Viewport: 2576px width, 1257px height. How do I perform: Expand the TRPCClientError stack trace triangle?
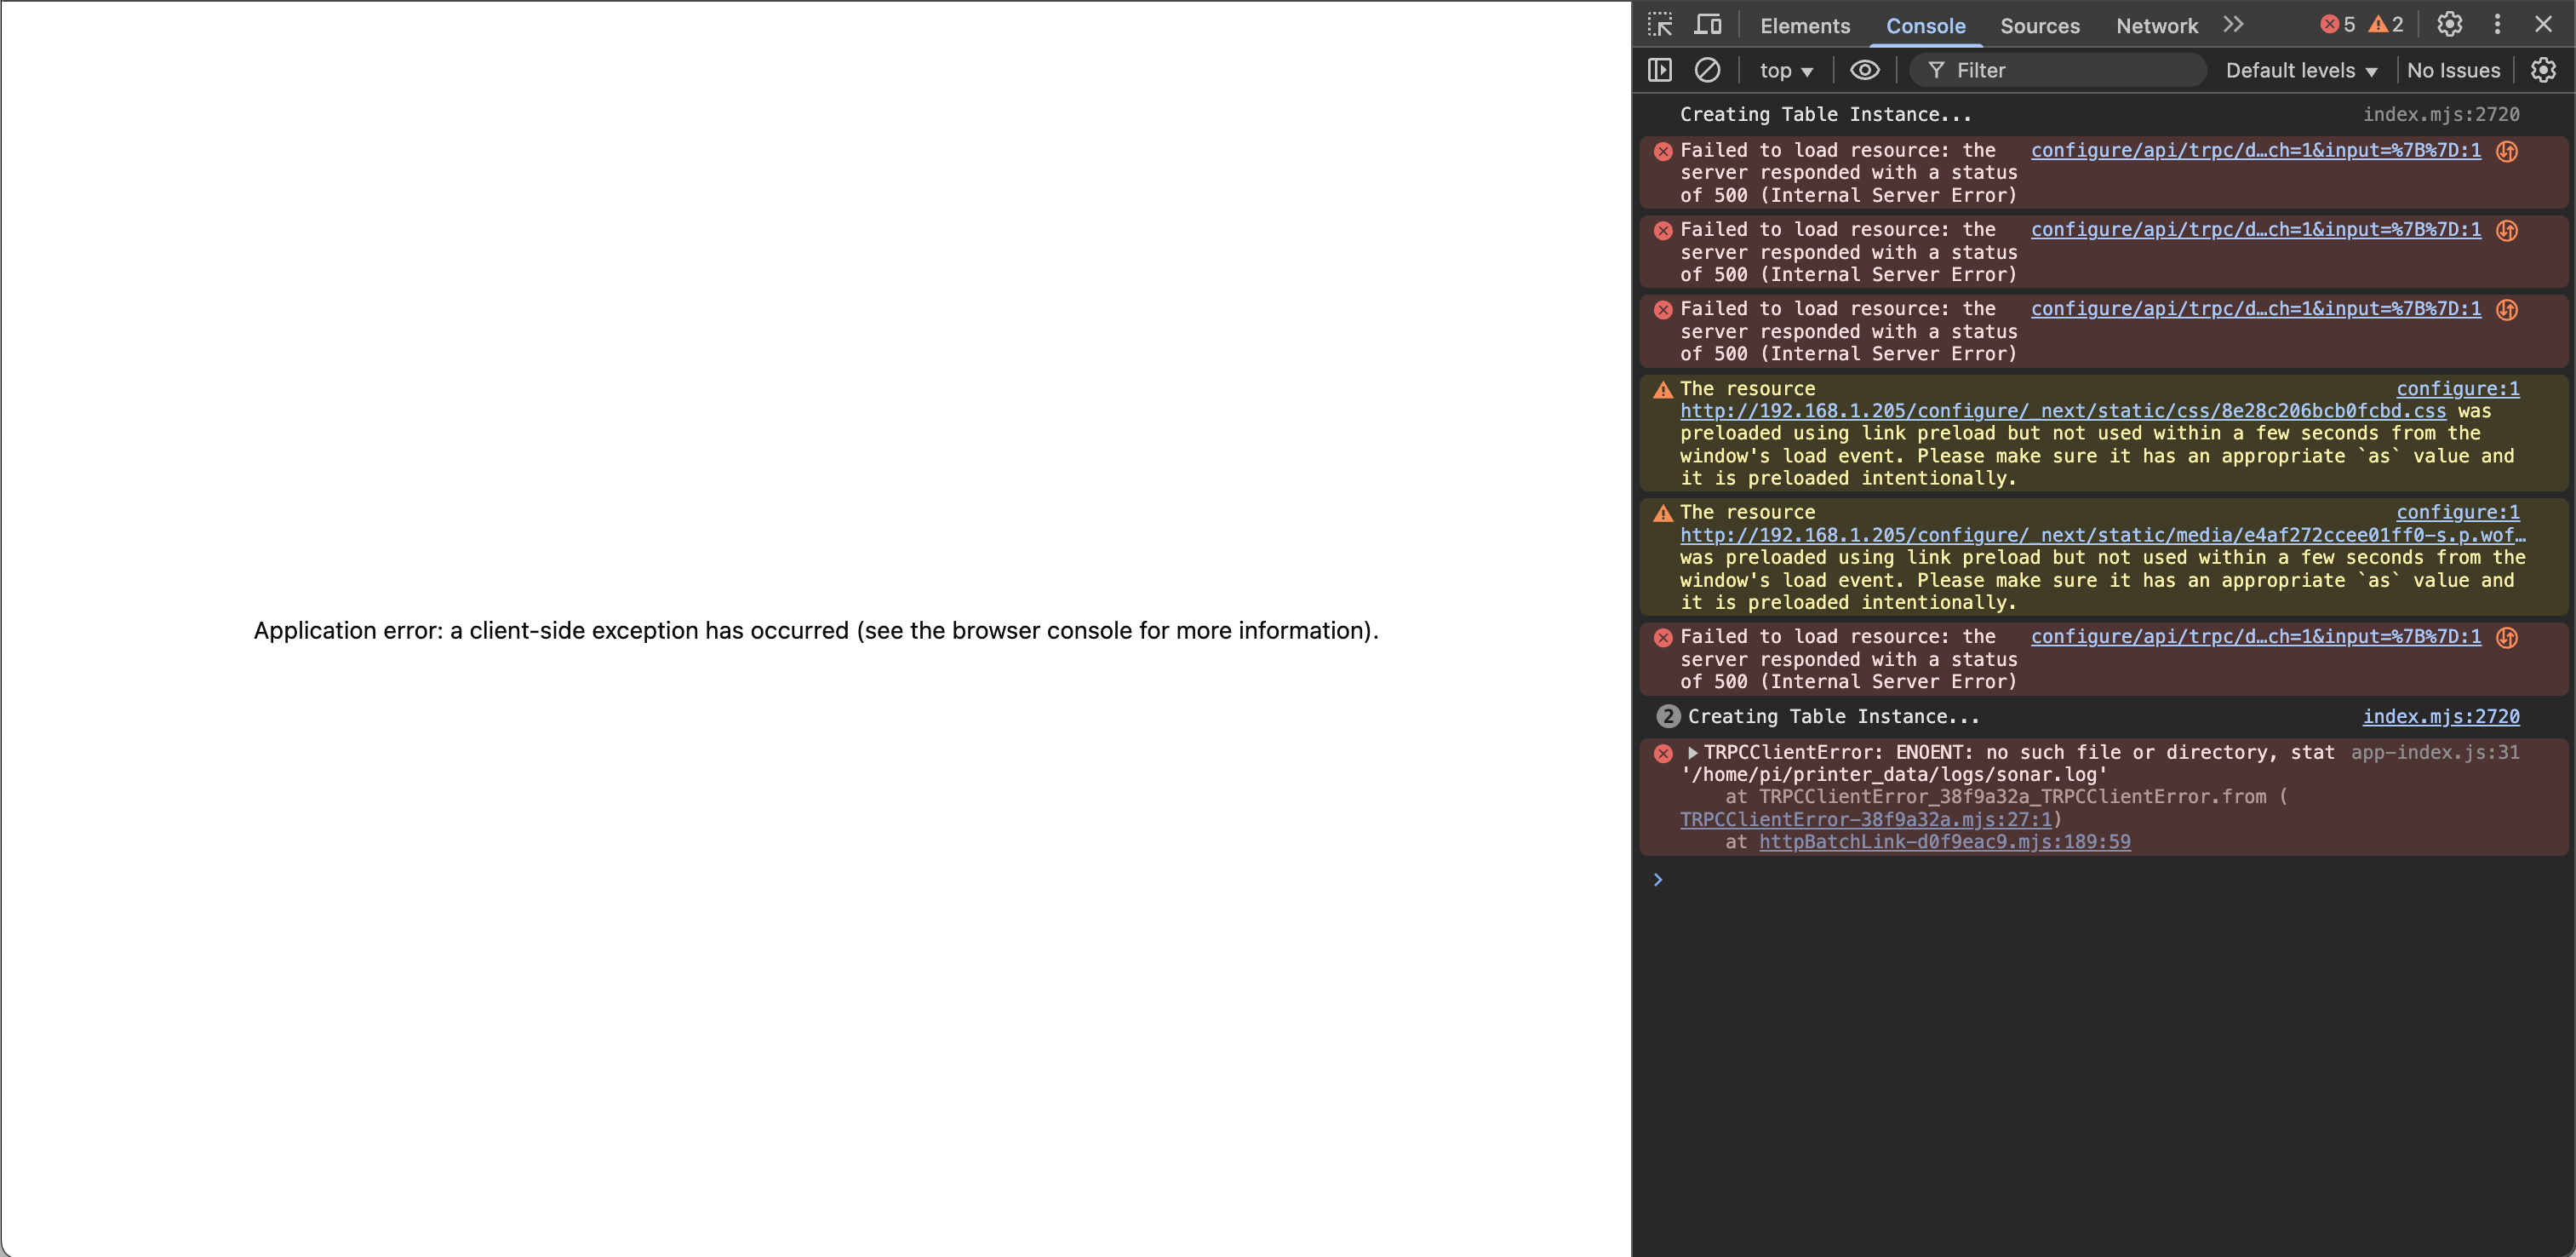[x=1692, y=753]
